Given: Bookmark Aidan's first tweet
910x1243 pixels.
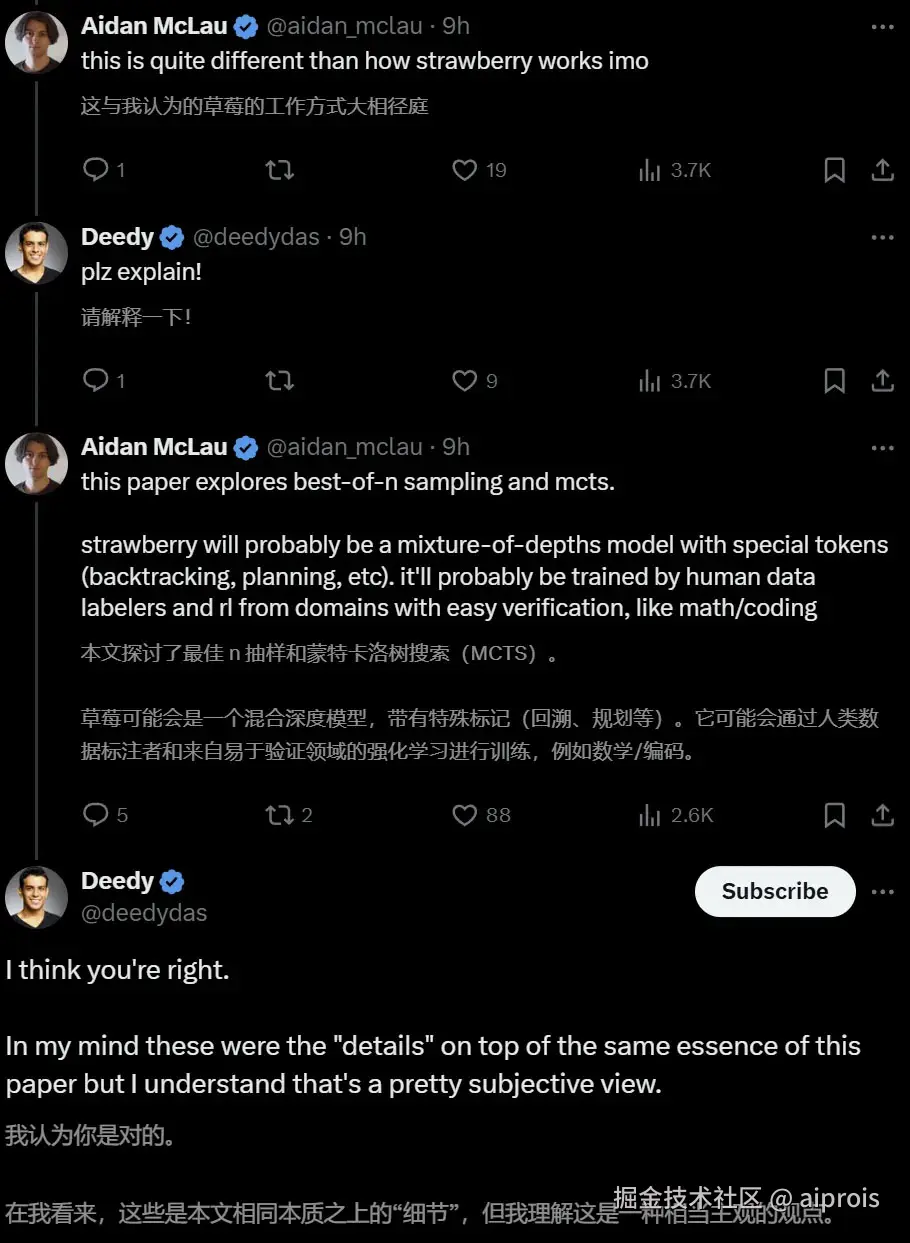Looking at the screenshot, I should point(834,170).
